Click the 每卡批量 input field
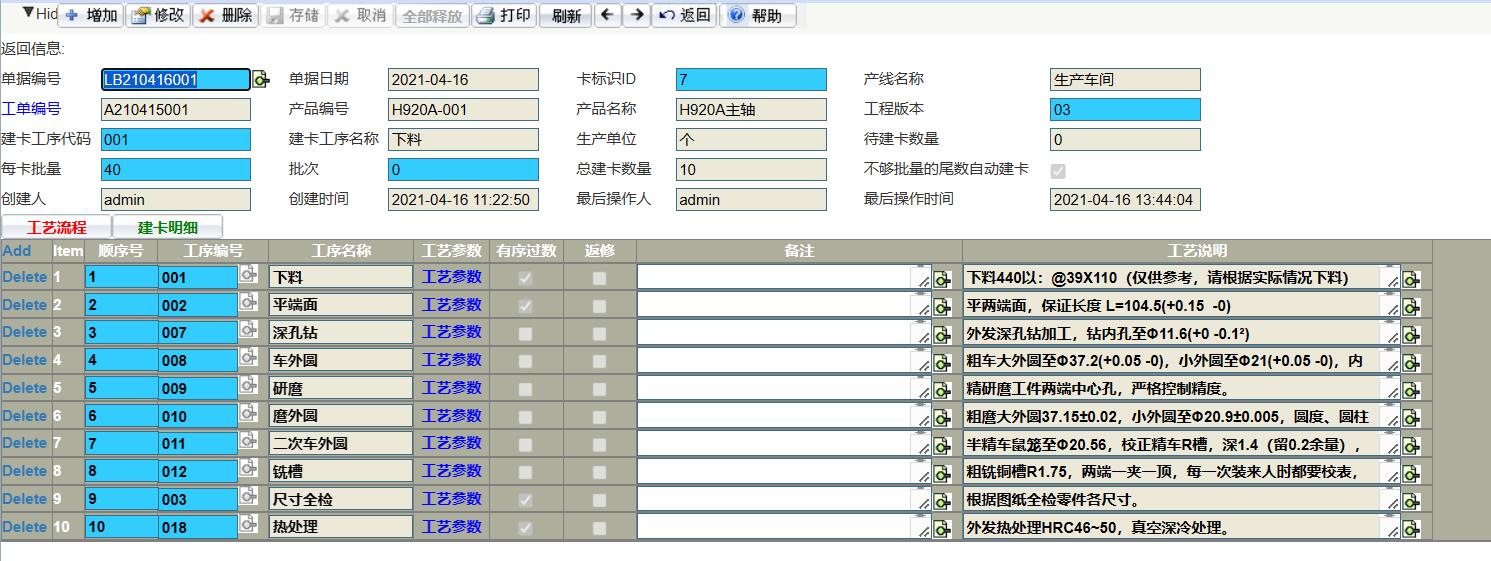 176,170
